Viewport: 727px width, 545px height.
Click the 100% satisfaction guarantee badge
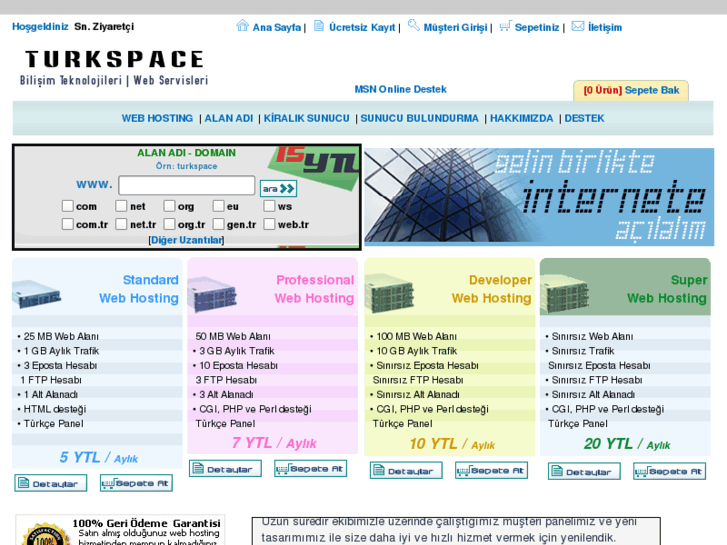point(45,533)
